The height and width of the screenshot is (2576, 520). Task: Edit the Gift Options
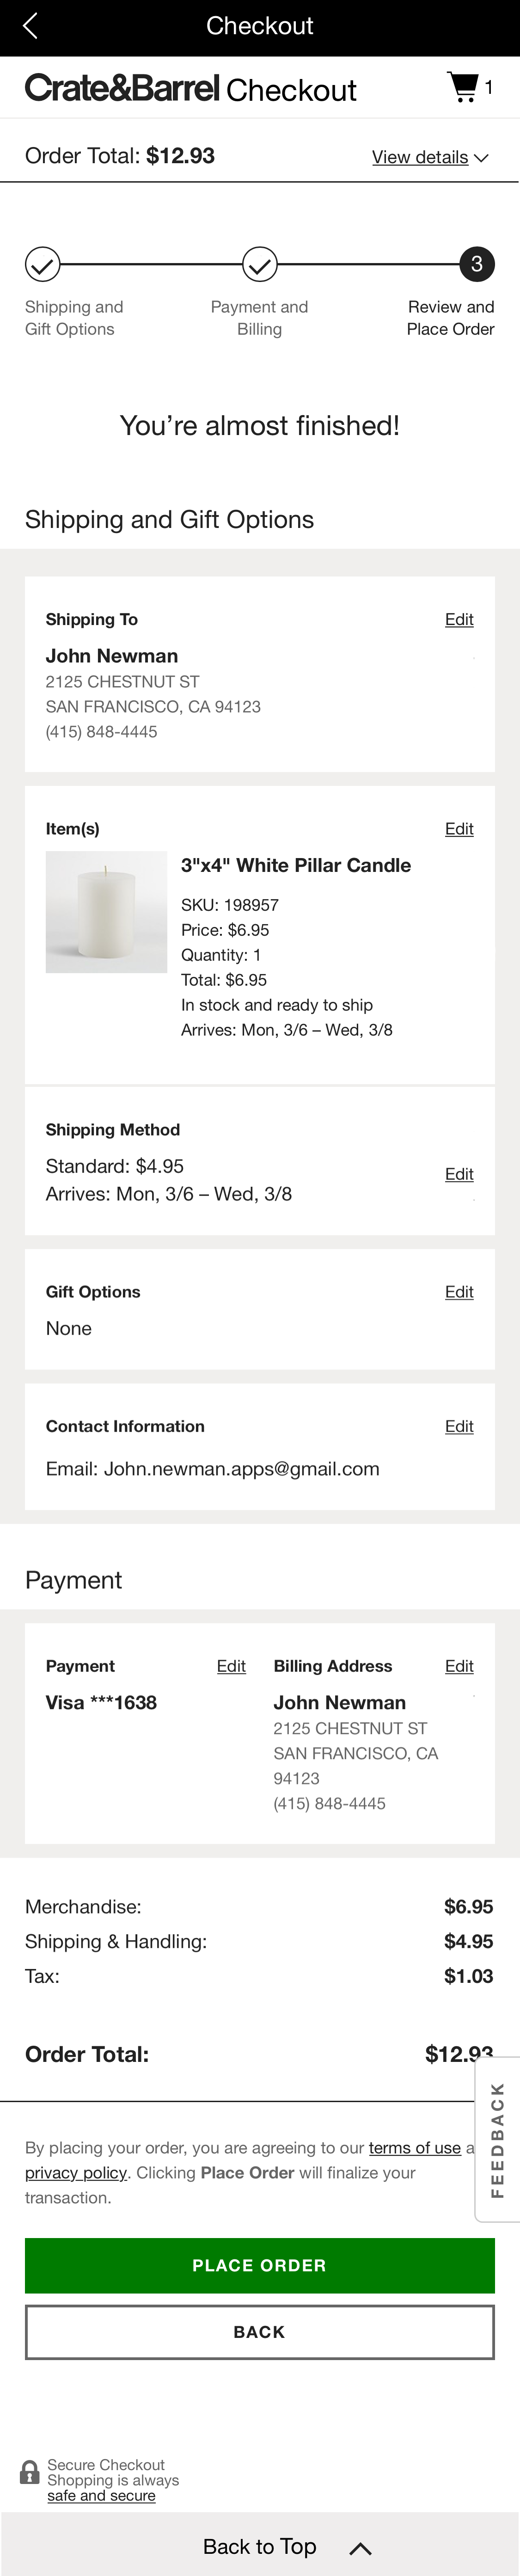(459, 1292)
